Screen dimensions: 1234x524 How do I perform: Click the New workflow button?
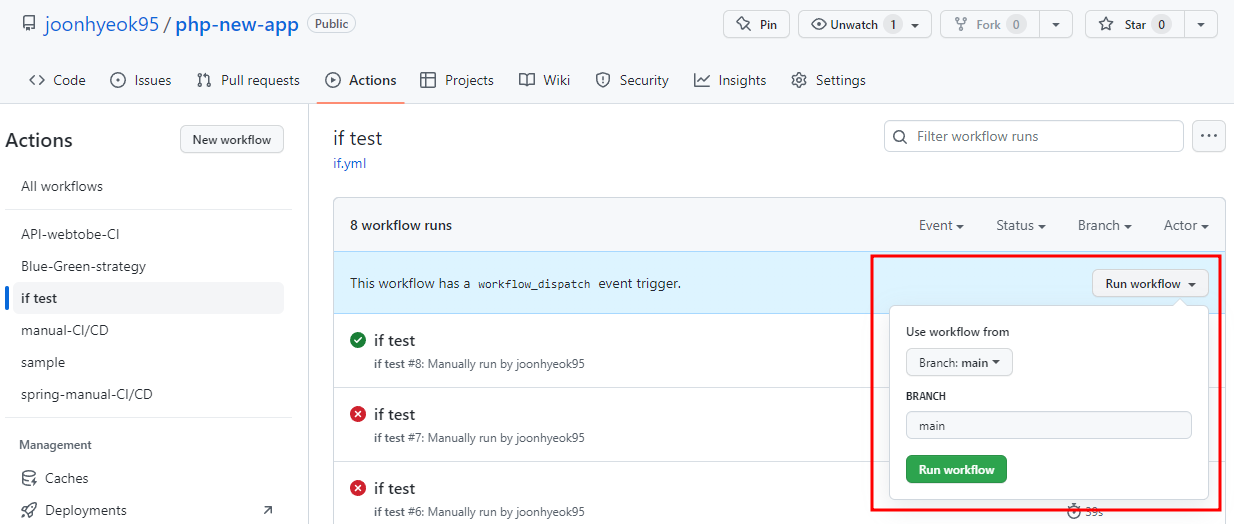tap(232, 139)
